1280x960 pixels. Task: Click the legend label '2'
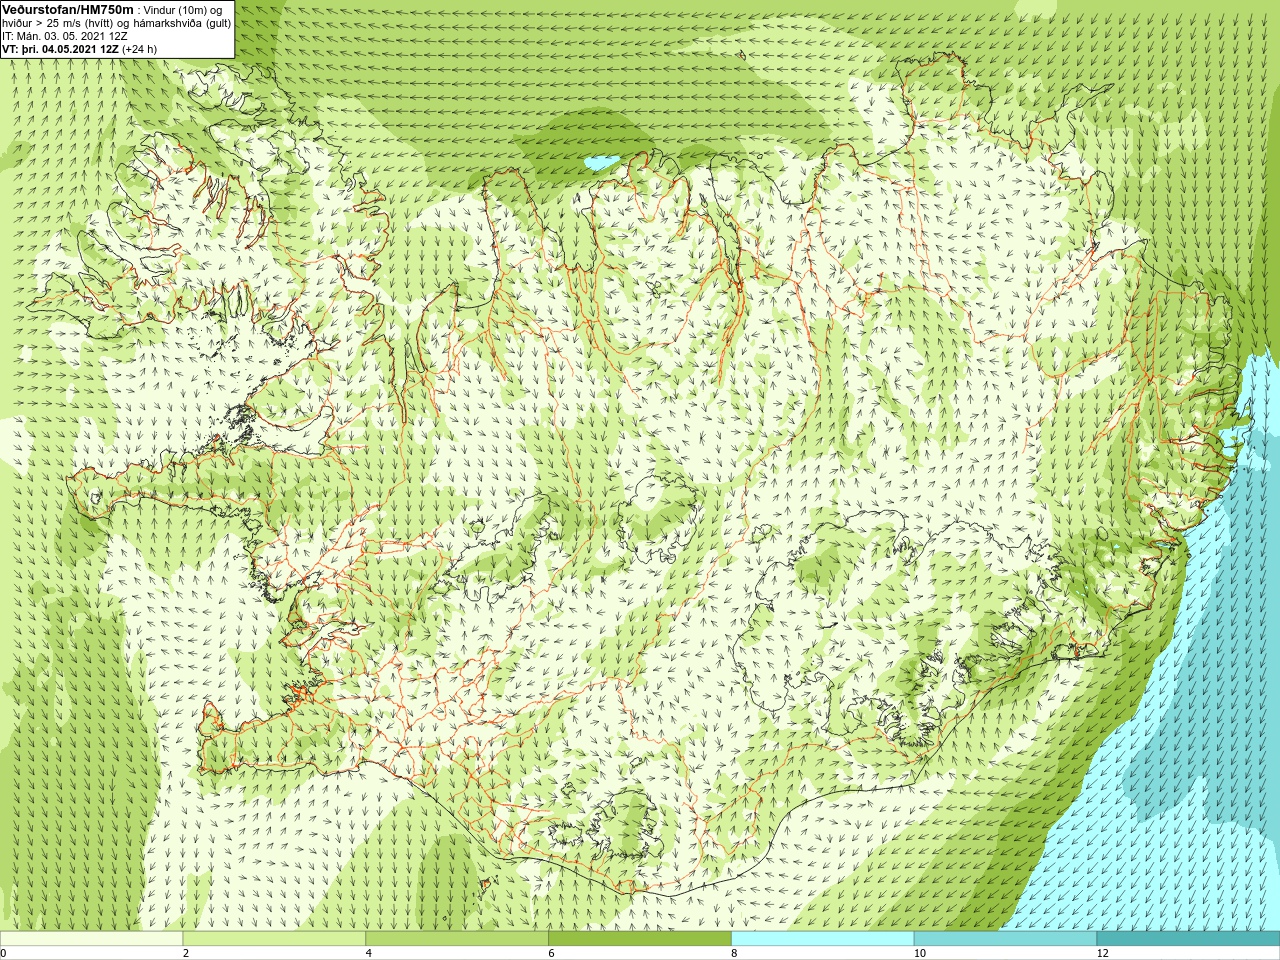pos(186,953)
